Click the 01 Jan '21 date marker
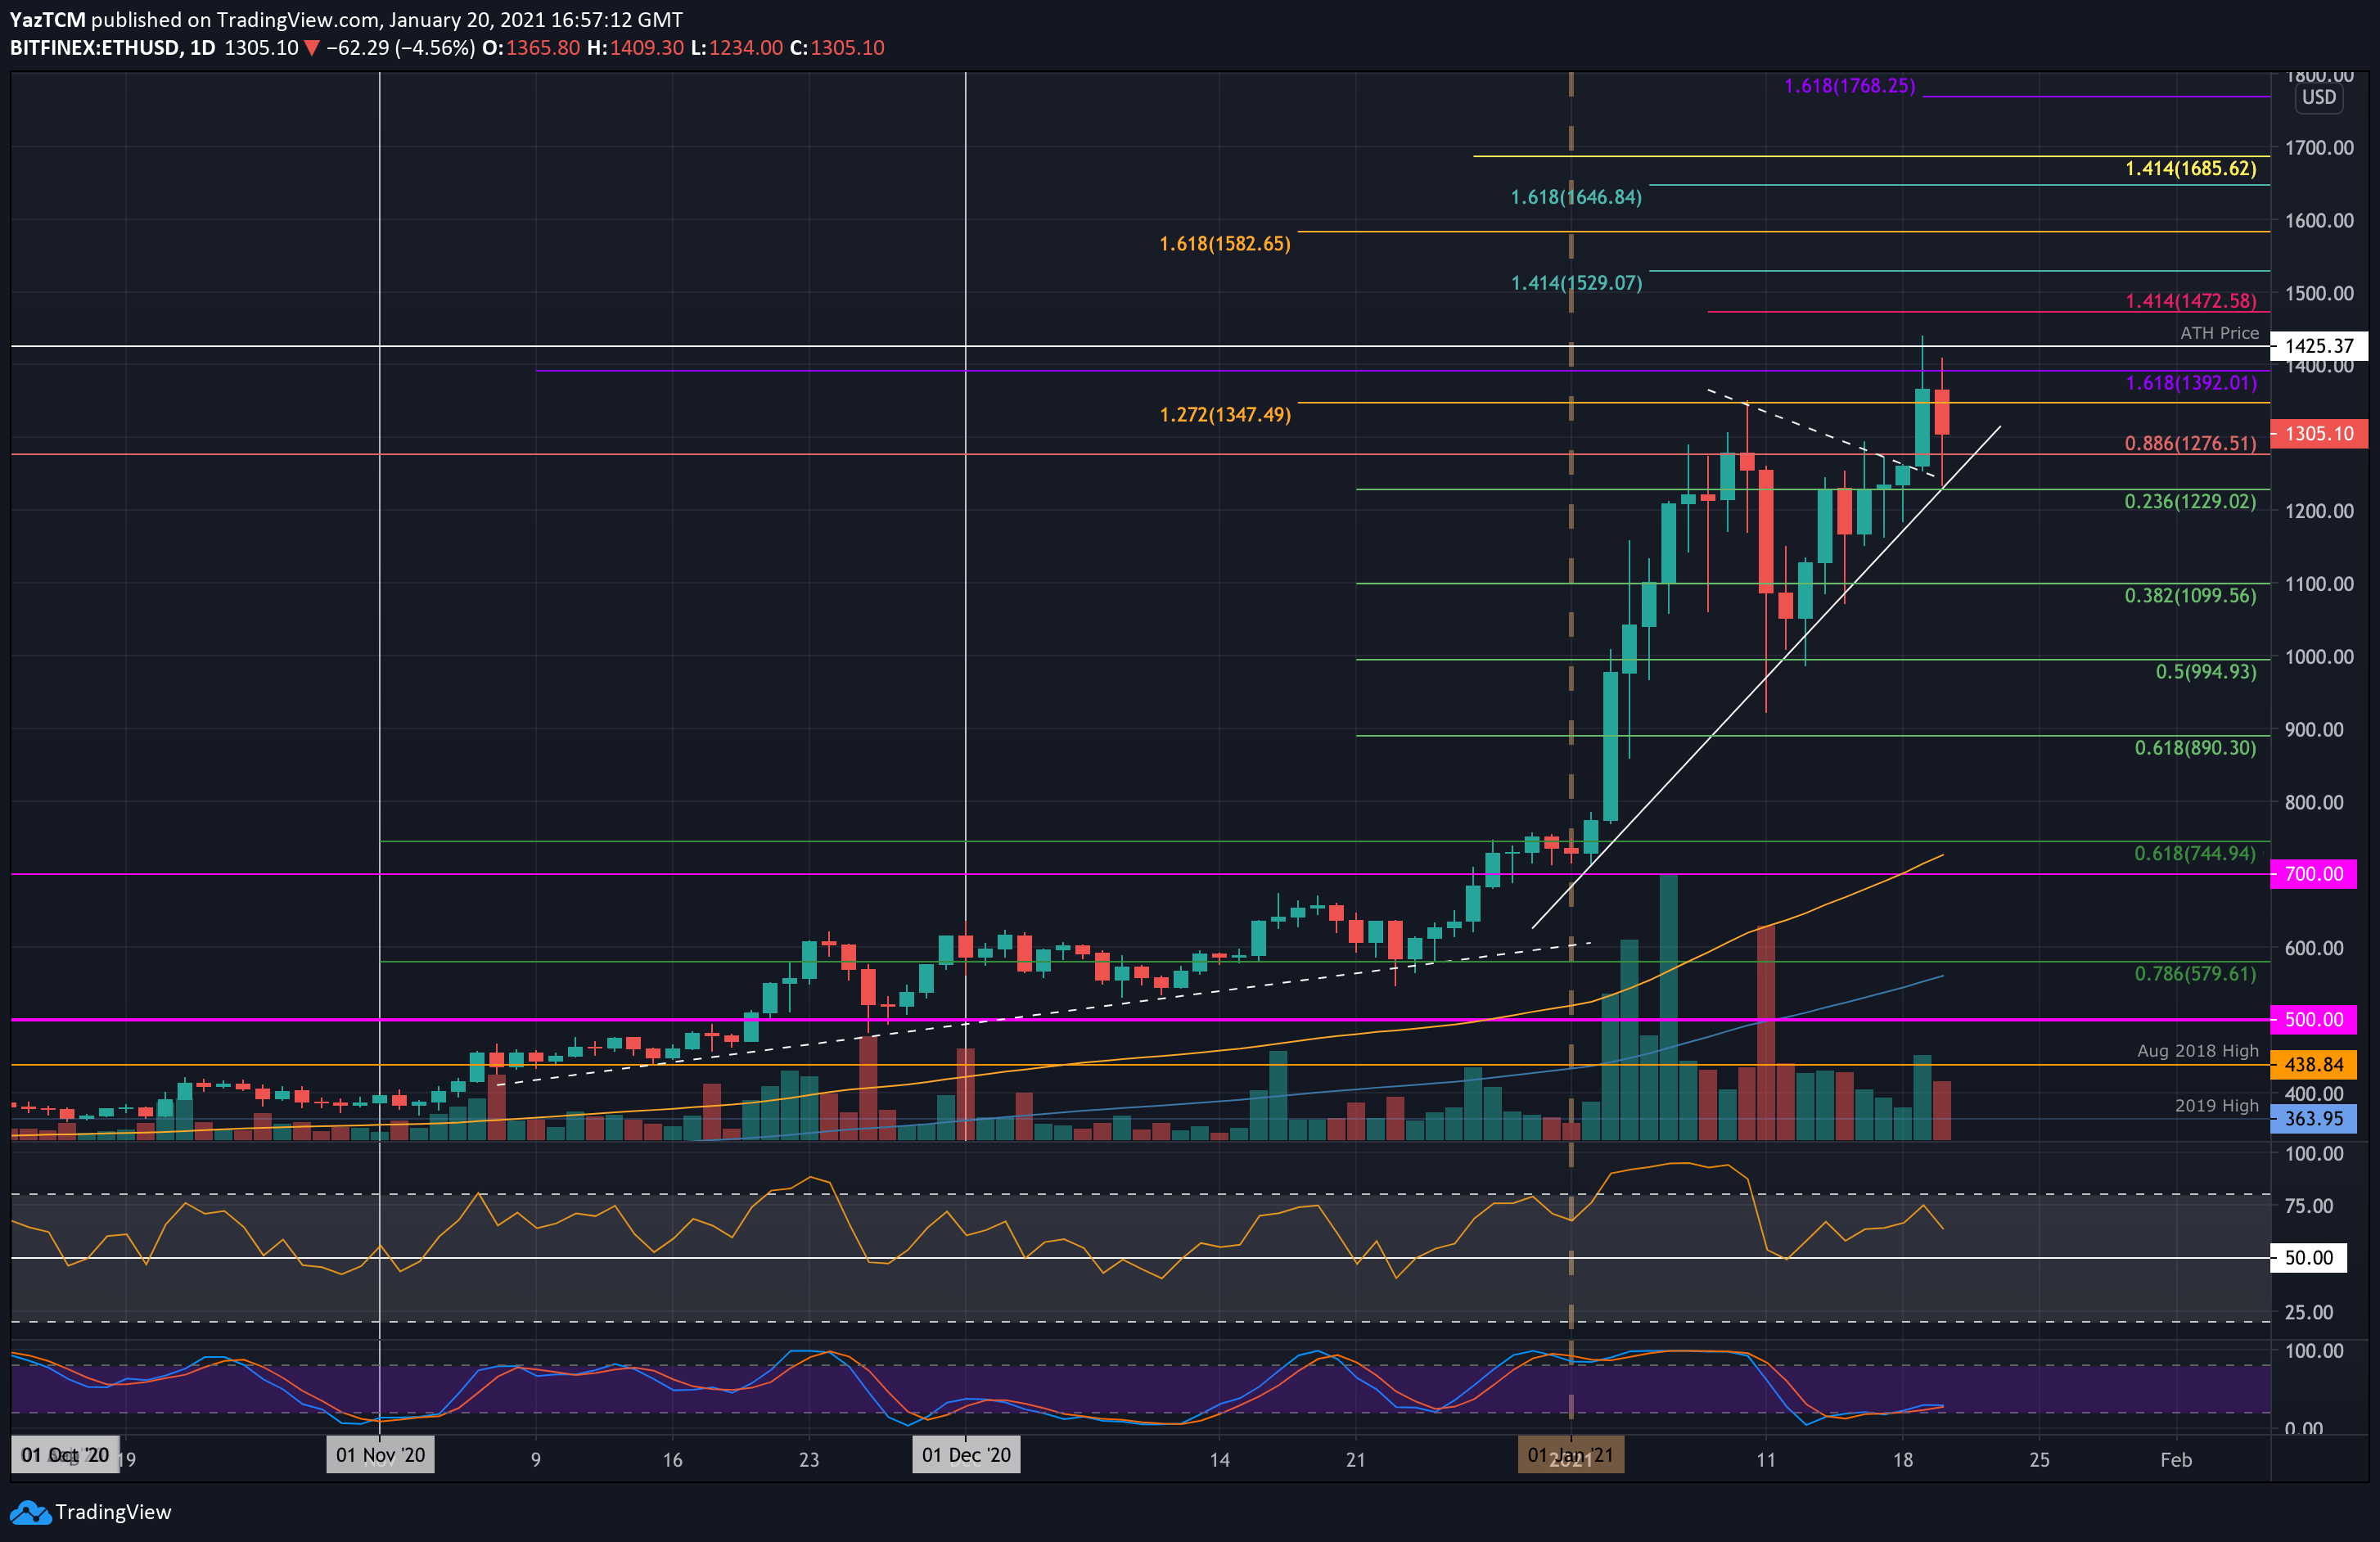2380x1542 pixels. coord(1571,1455)
